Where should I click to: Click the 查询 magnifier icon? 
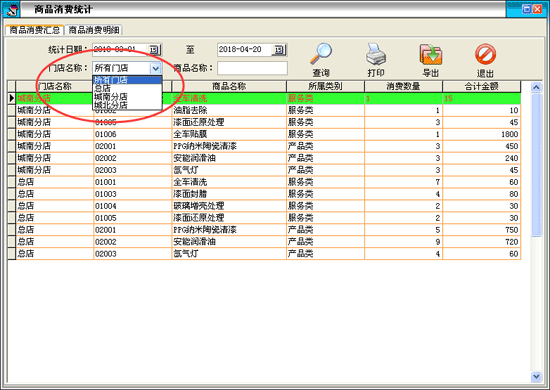(x=321, y=54)
